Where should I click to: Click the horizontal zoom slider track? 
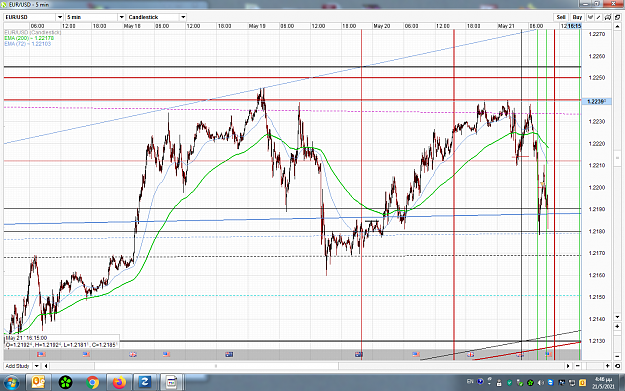click(x=592, y=366)
